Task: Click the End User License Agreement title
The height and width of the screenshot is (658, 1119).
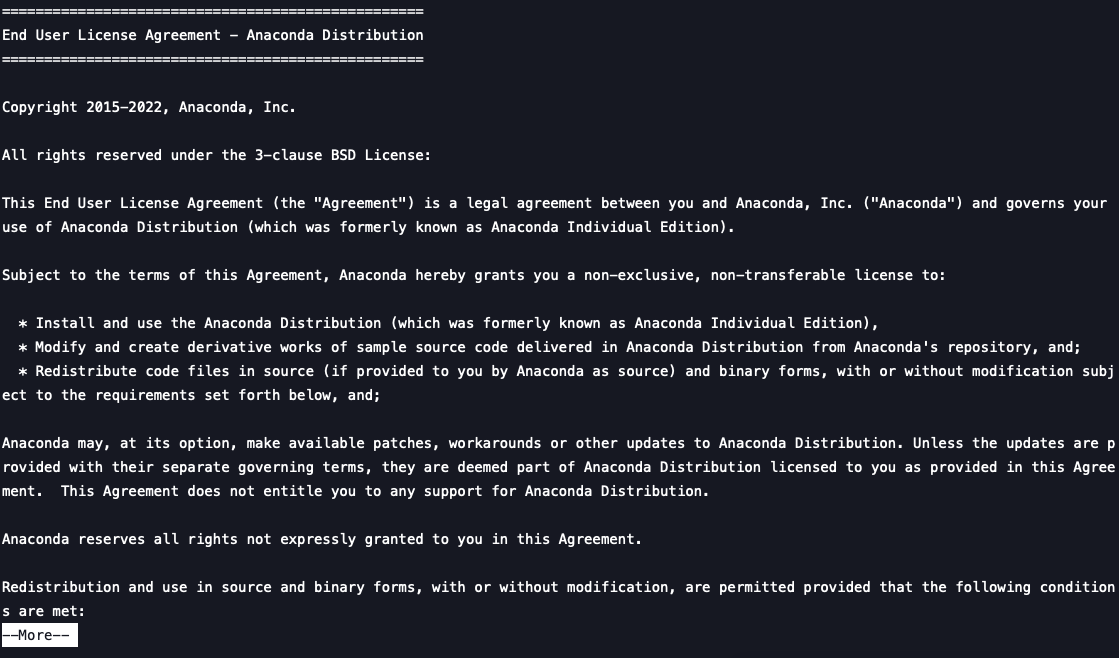Action: coord(212,35)
